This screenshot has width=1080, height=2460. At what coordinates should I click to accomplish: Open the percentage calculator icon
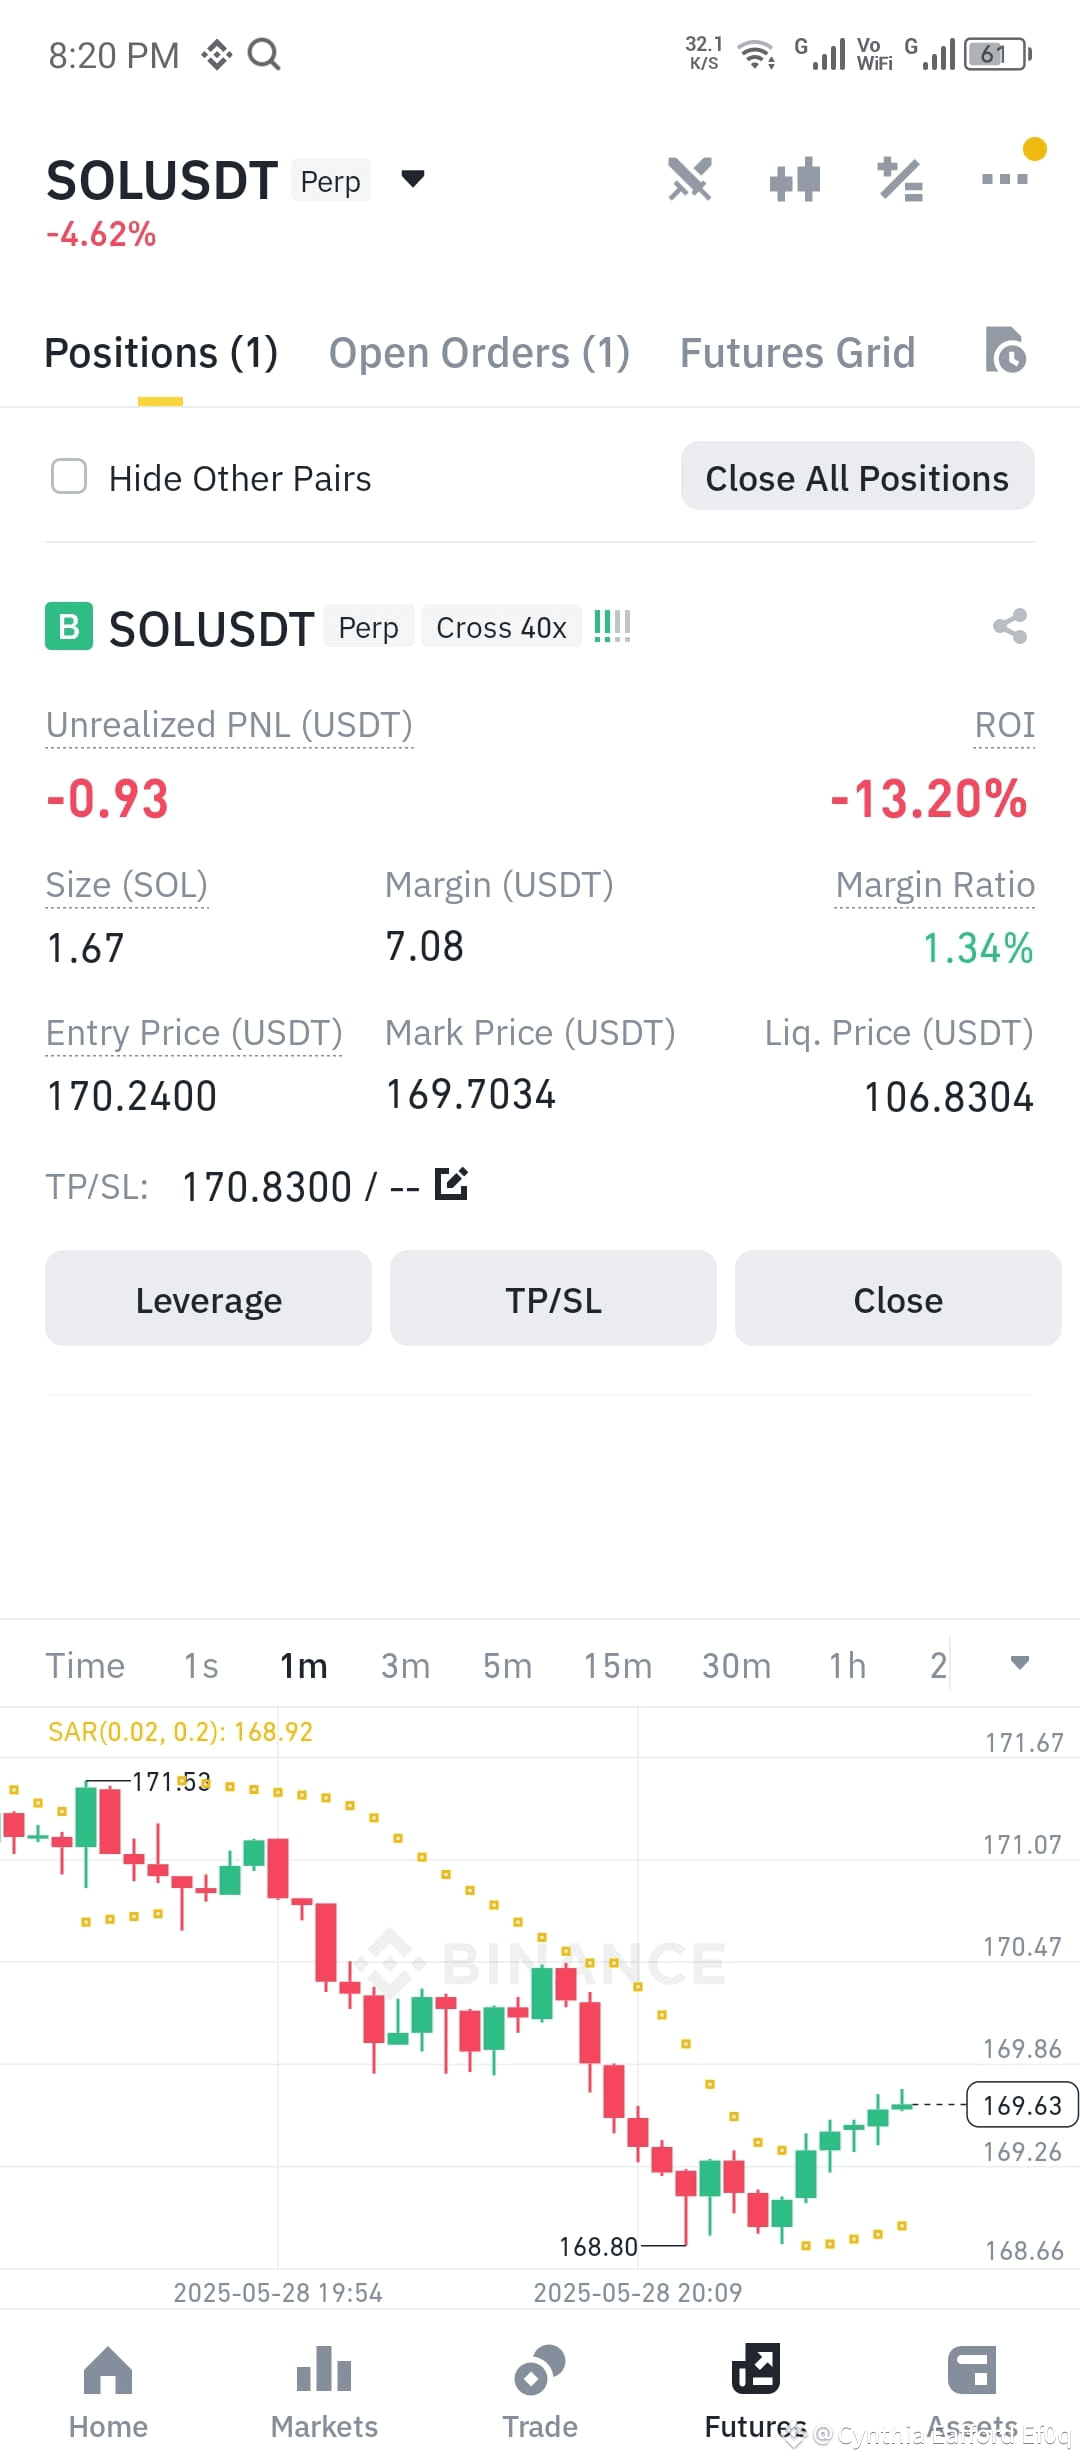point(900,180)
